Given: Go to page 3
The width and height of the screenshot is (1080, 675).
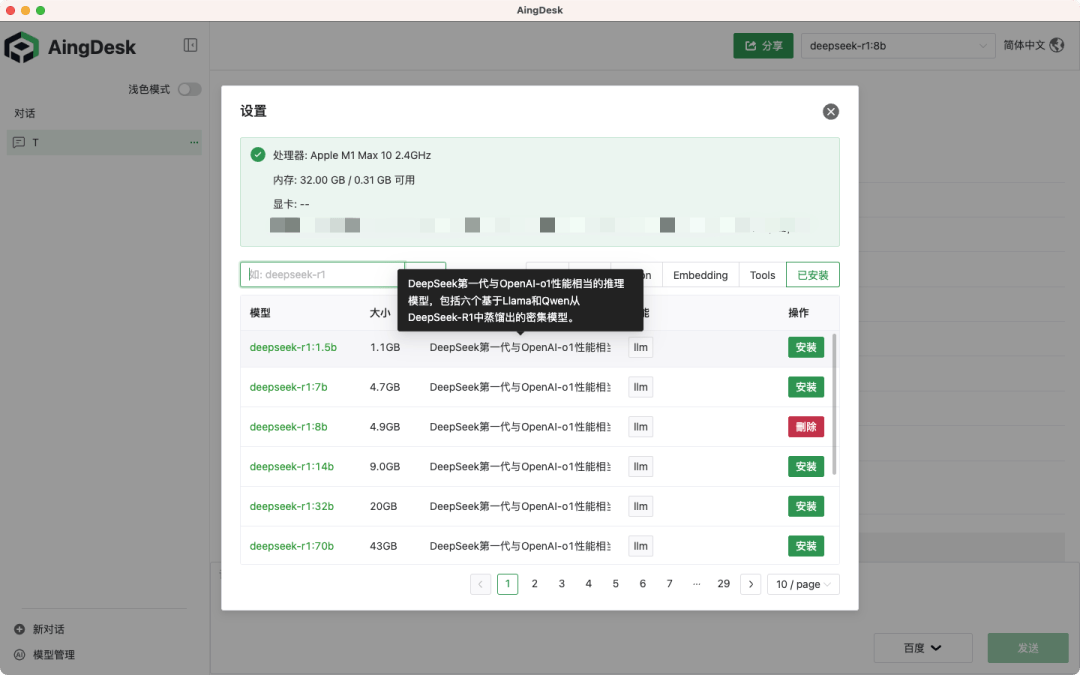Looking at the screenshot, I should click(561, 584).
